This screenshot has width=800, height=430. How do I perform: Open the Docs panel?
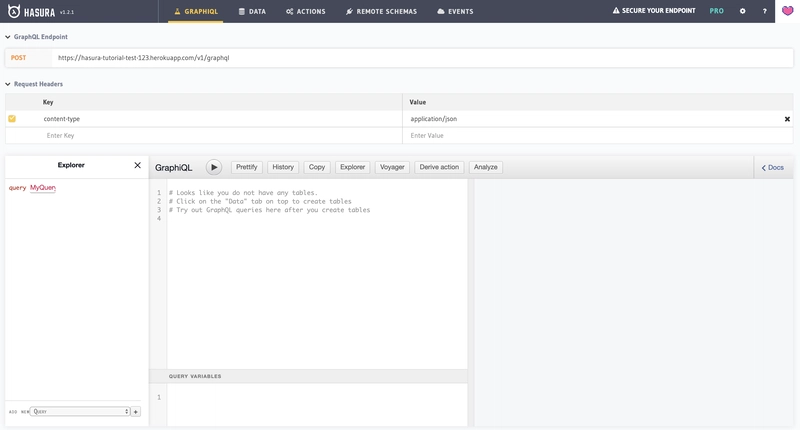click(773, 167)
